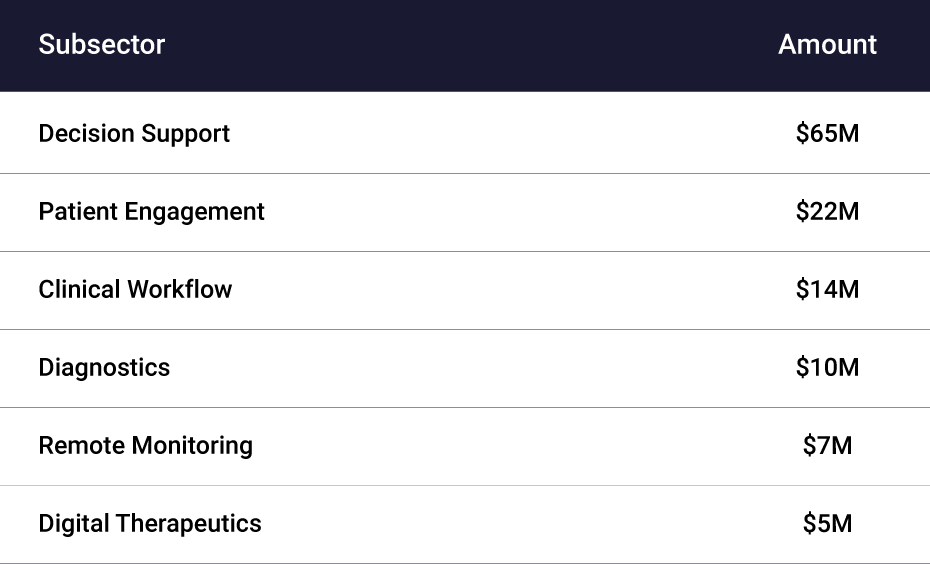Click the dark header bar between column titles
Screen dimensions: 930x564
point(470,45)
